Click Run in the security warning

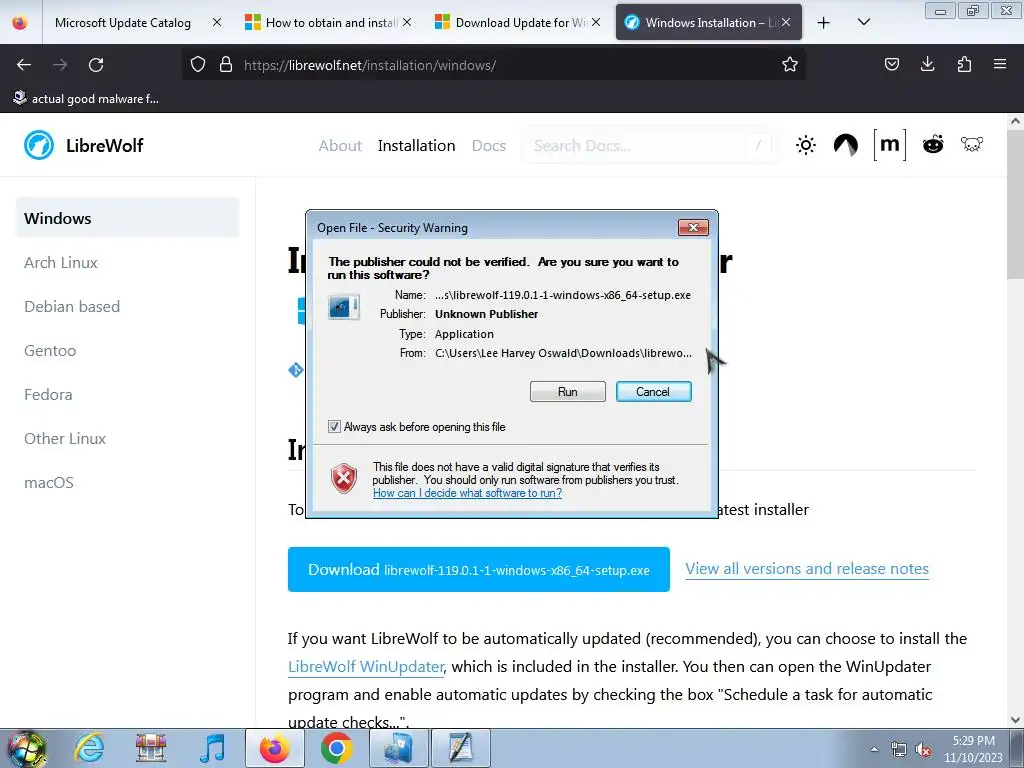pos(568,391)
